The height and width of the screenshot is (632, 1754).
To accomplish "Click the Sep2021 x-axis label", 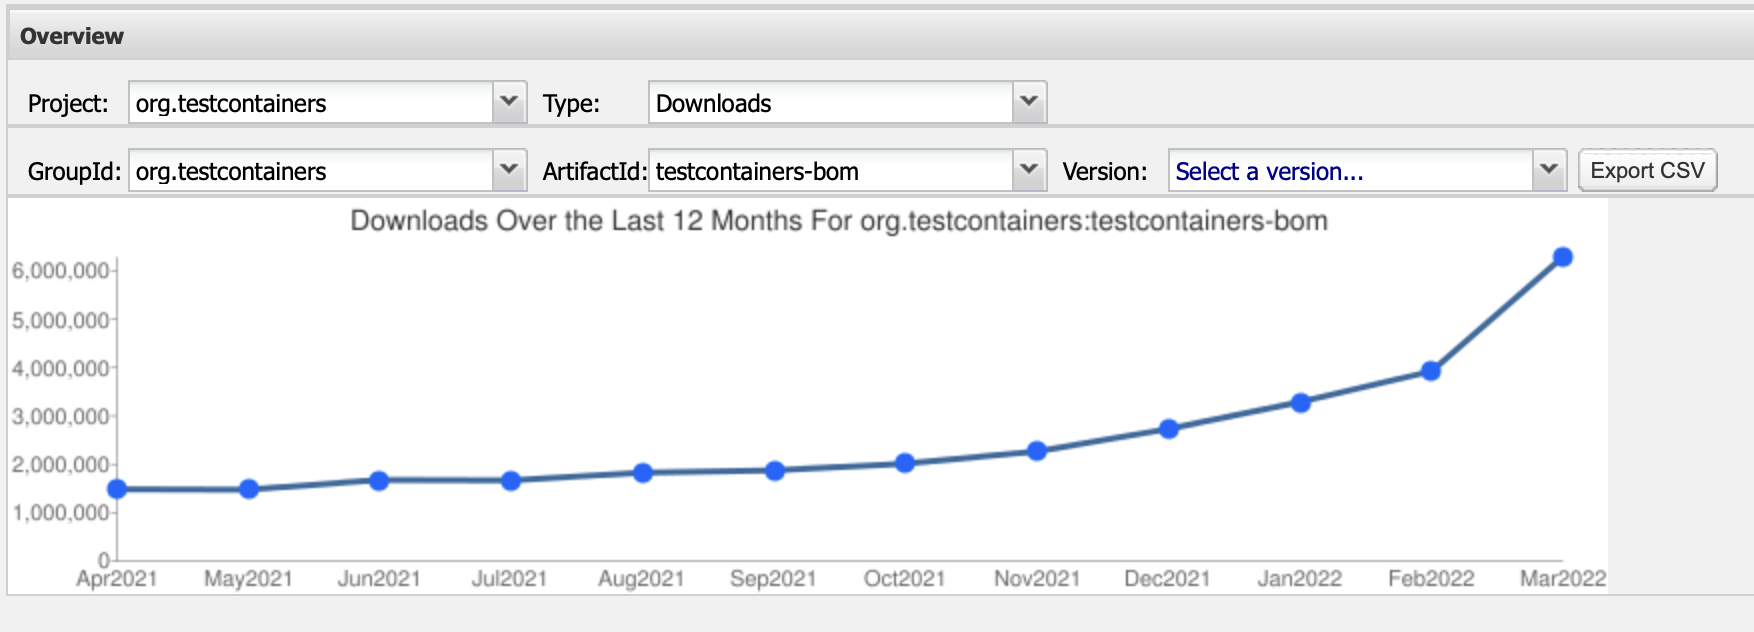I will coord(773,579).
